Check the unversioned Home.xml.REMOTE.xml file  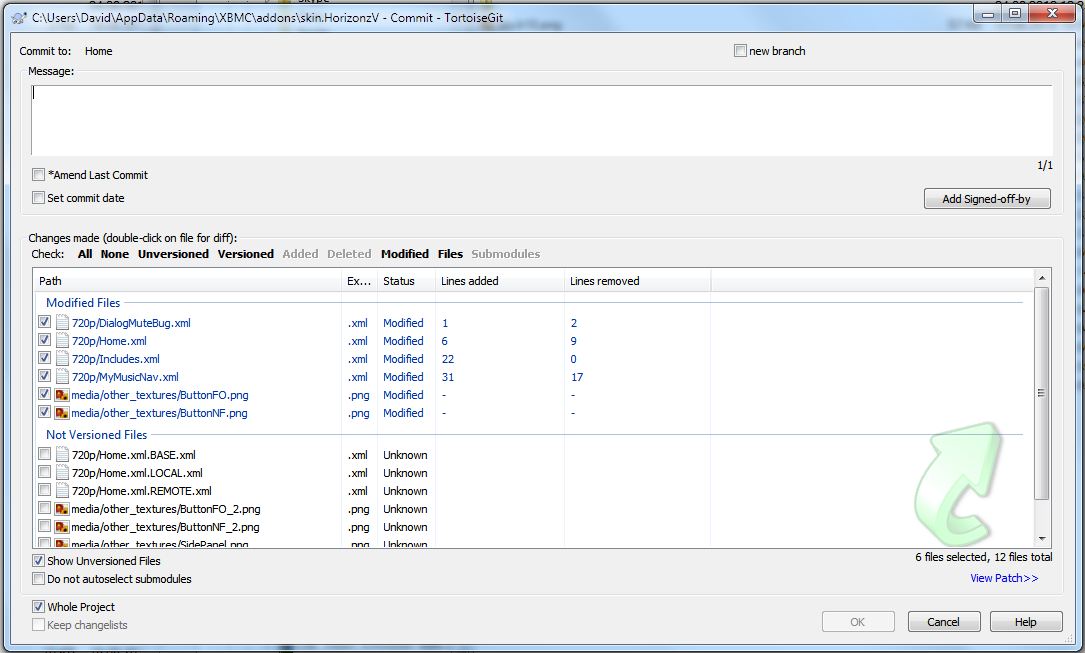pyautogui.click(x=44, y=490)
